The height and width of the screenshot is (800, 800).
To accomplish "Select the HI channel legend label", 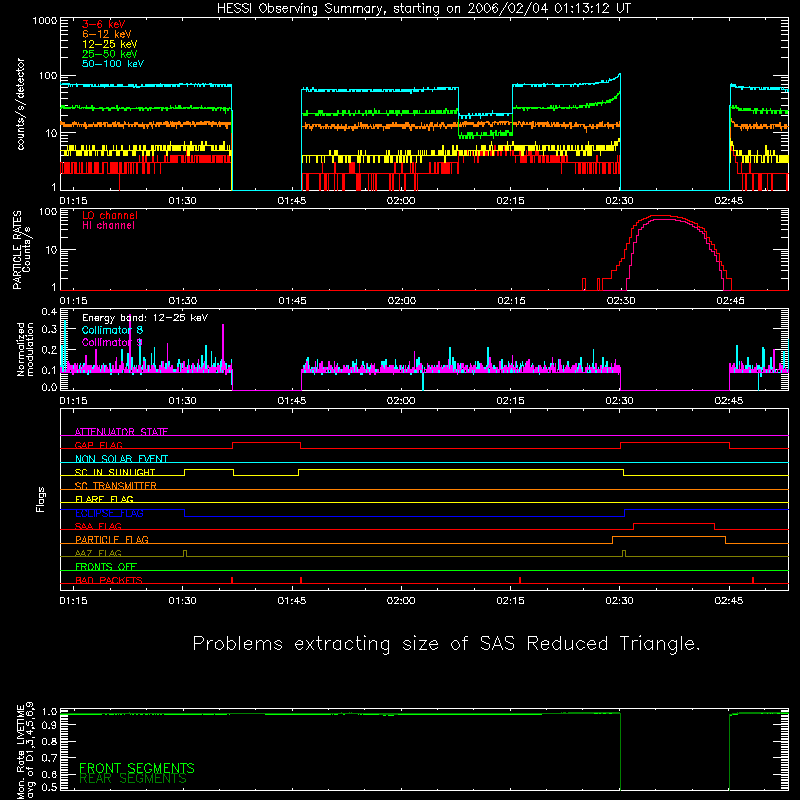I will (x=108, y=226).
